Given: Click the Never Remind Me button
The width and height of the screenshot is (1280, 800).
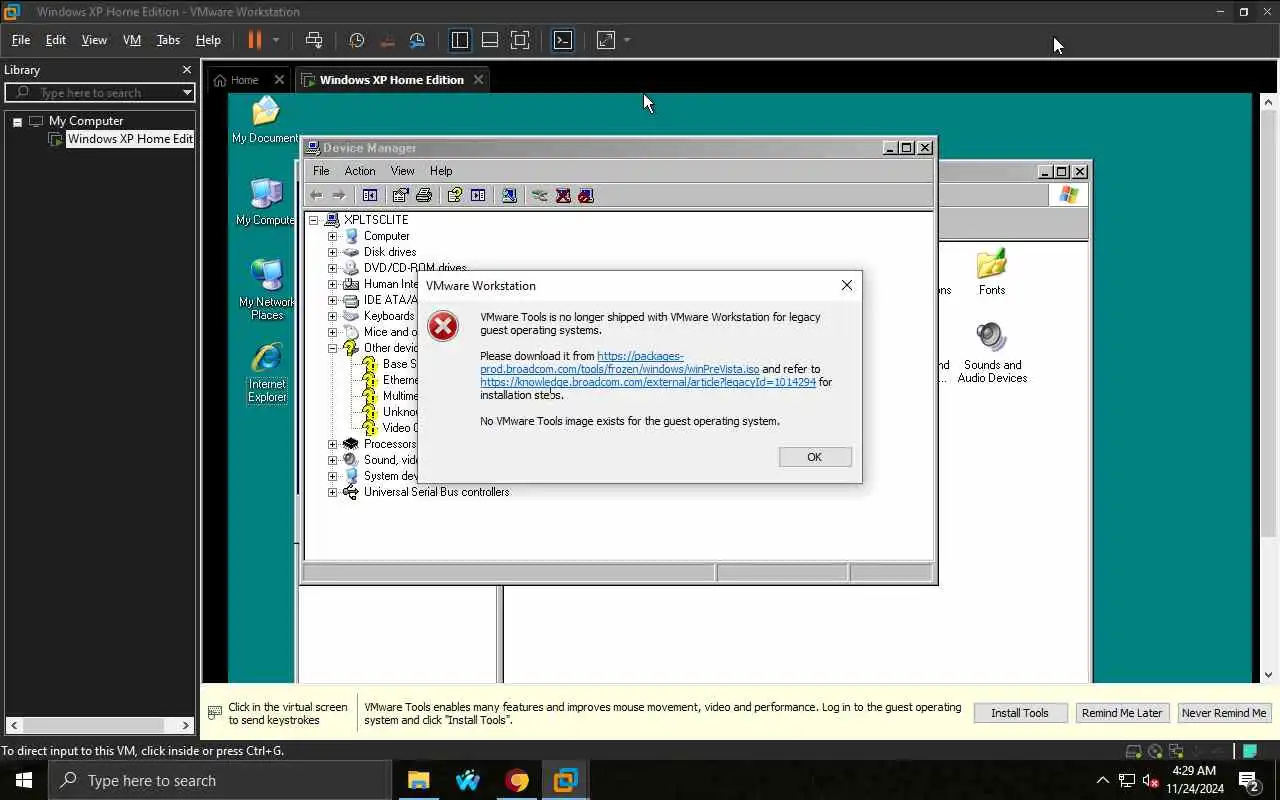Looking at the screenshot, I should pyautogui.click(x=1224, y=713).
